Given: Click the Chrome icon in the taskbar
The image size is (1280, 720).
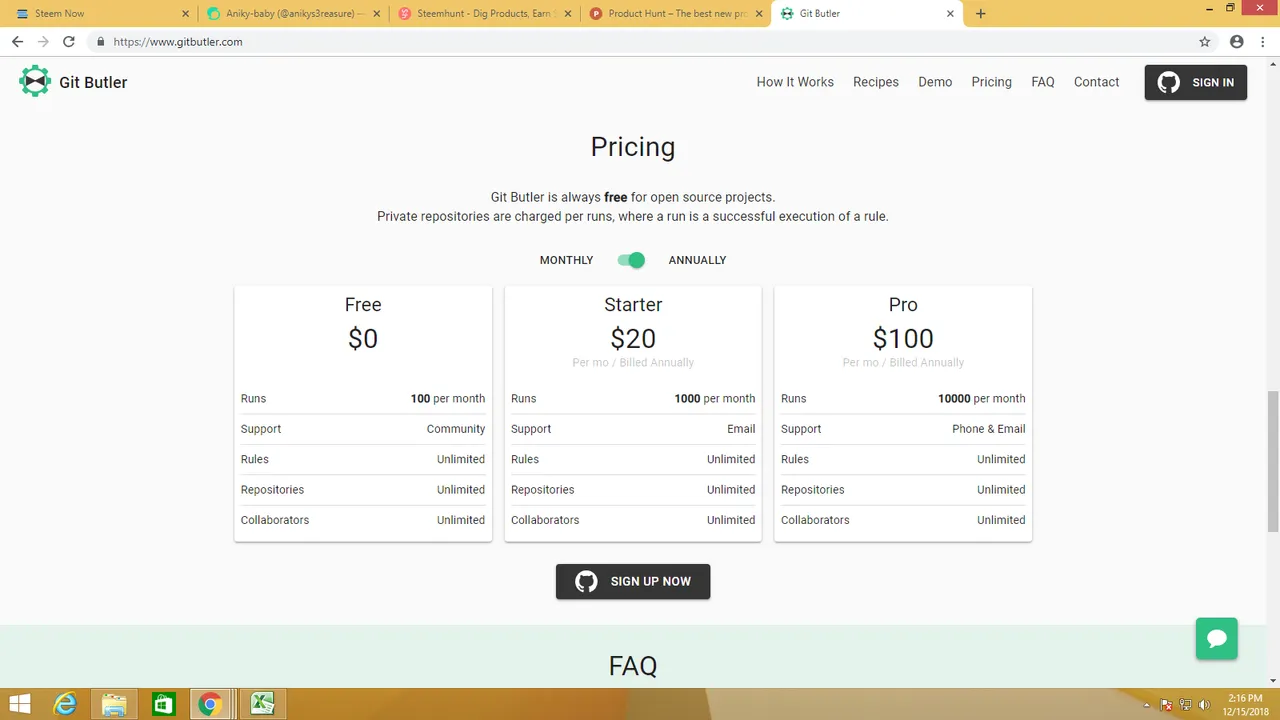Looking at the screenshot, I should pyautogui.click(x=210, y=704).
